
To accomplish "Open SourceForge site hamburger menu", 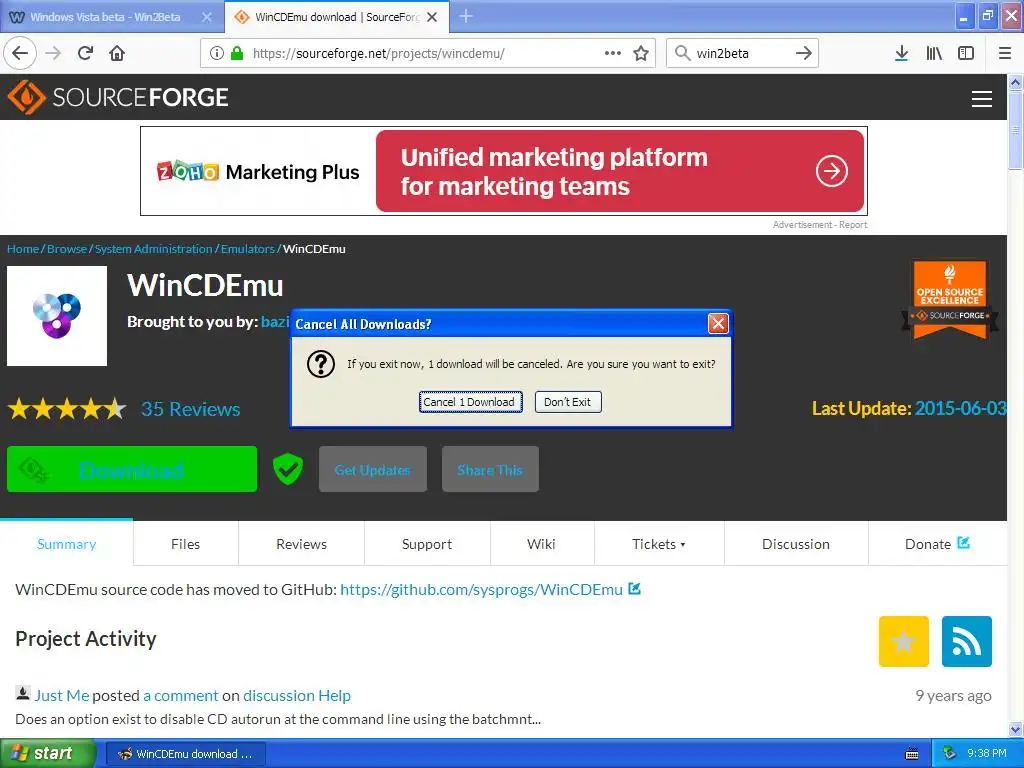I will [x=982, y=99].
